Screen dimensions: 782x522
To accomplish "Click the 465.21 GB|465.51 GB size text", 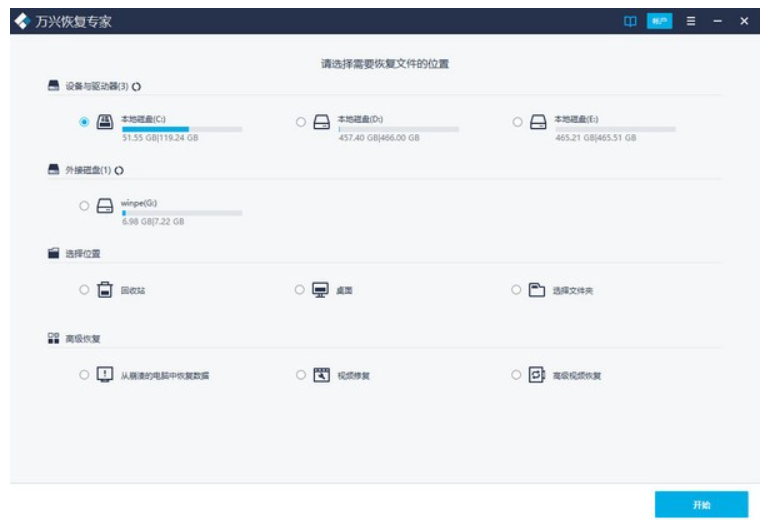I will [x=596, y=138].
